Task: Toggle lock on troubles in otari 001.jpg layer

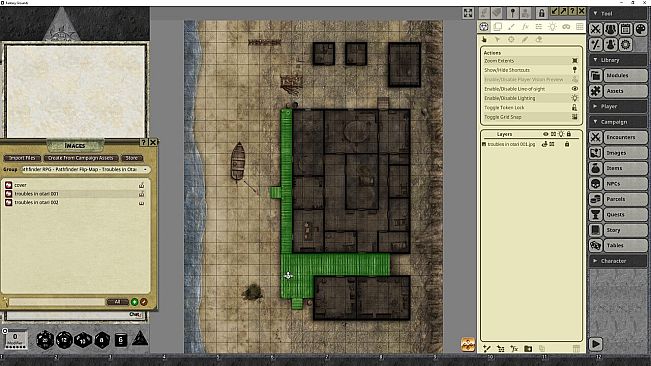Action: 567,144
